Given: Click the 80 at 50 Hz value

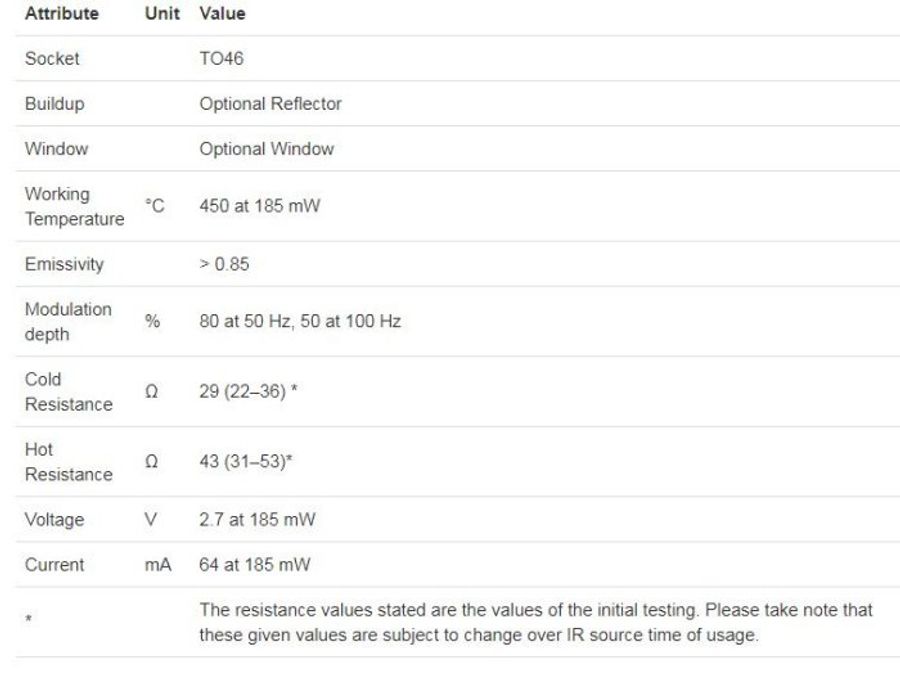Looking at the screenshot, I should (x=300, y=322).
